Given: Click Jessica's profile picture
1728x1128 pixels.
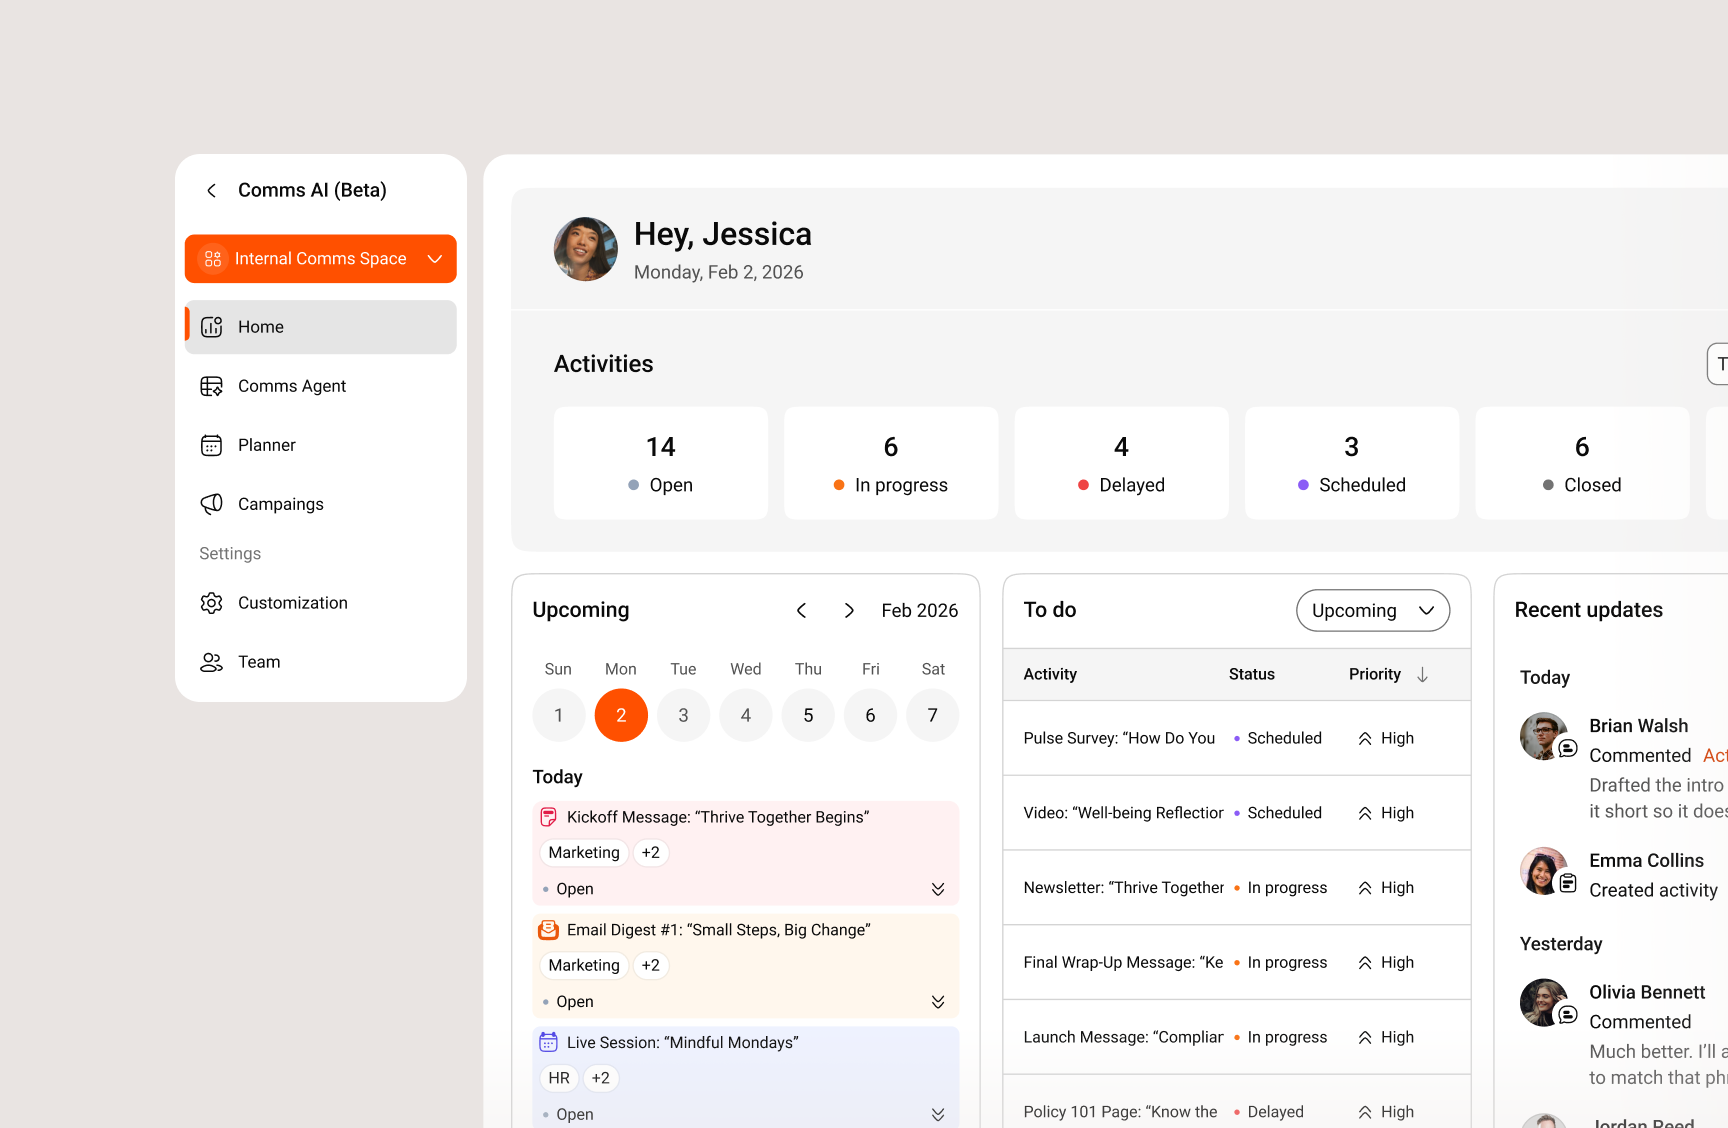Looking at the screenshot, I should (585, 249).
